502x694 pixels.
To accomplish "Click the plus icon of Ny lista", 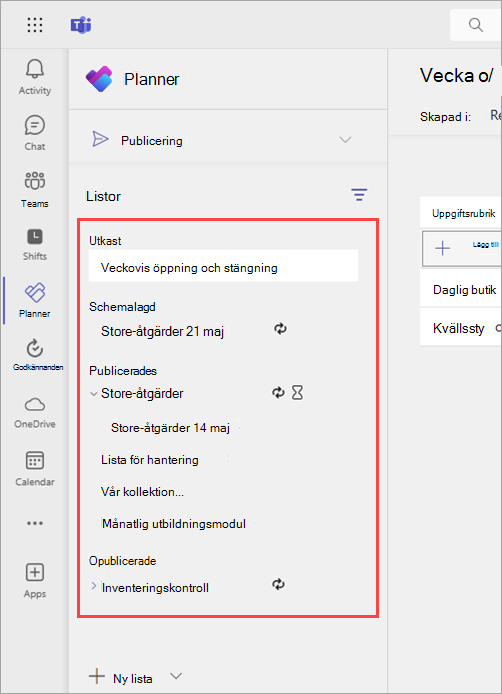I will [97, 676].
